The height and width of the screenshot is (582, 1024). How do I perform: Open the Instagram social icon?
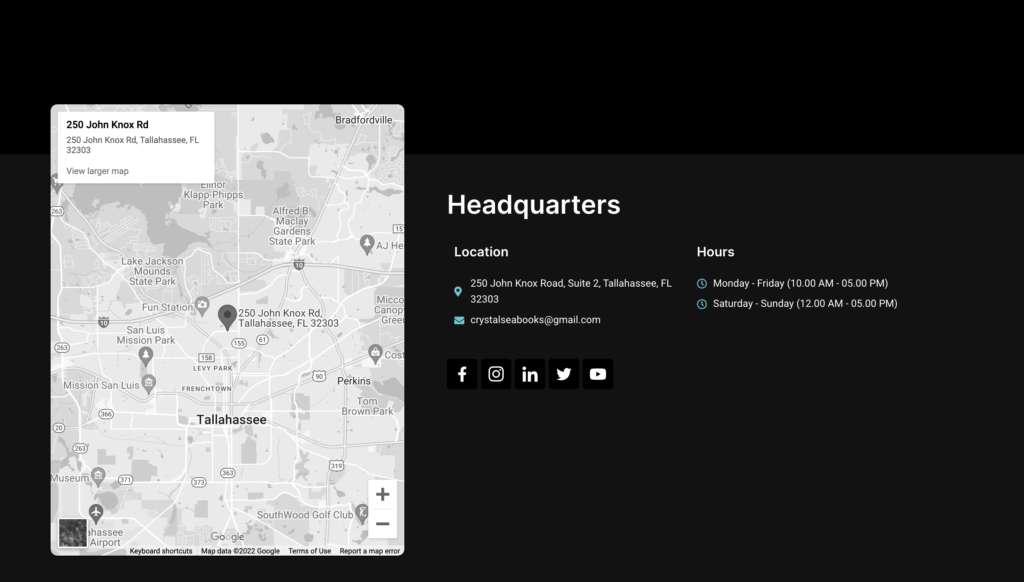496,374
